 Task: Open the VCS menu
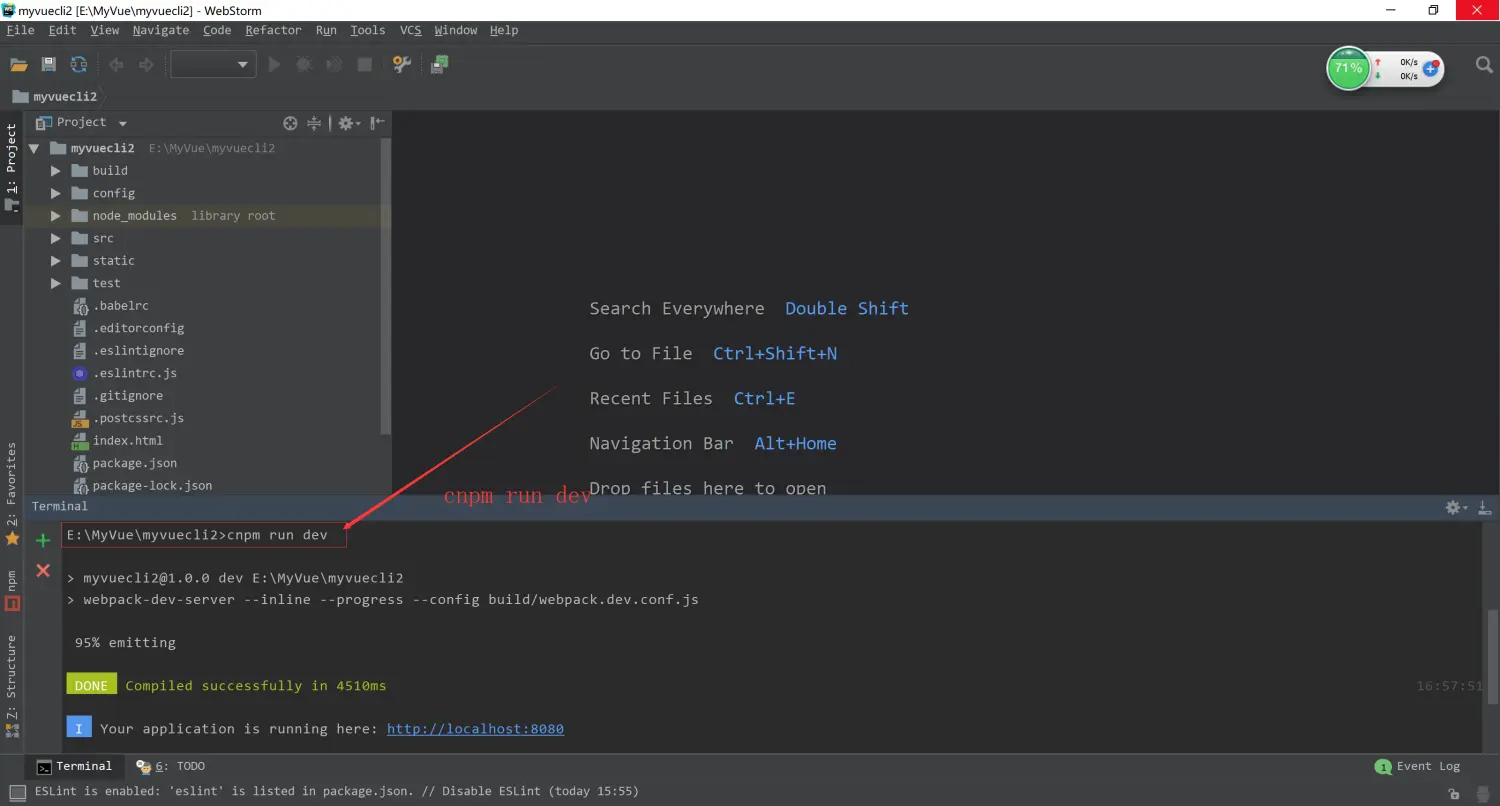click(410, 30)
